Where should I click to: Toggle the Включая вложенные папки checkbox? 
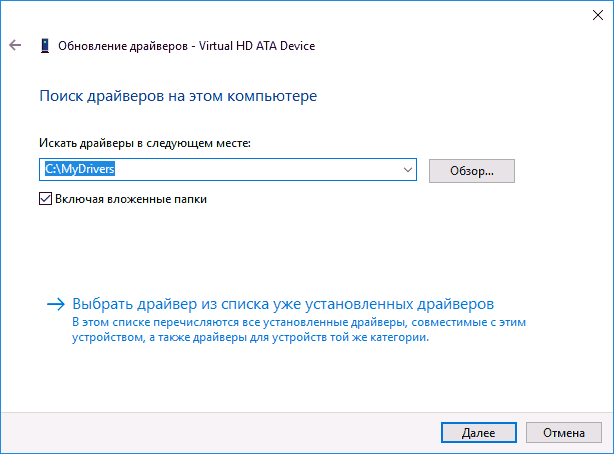(x=45, y=199)
